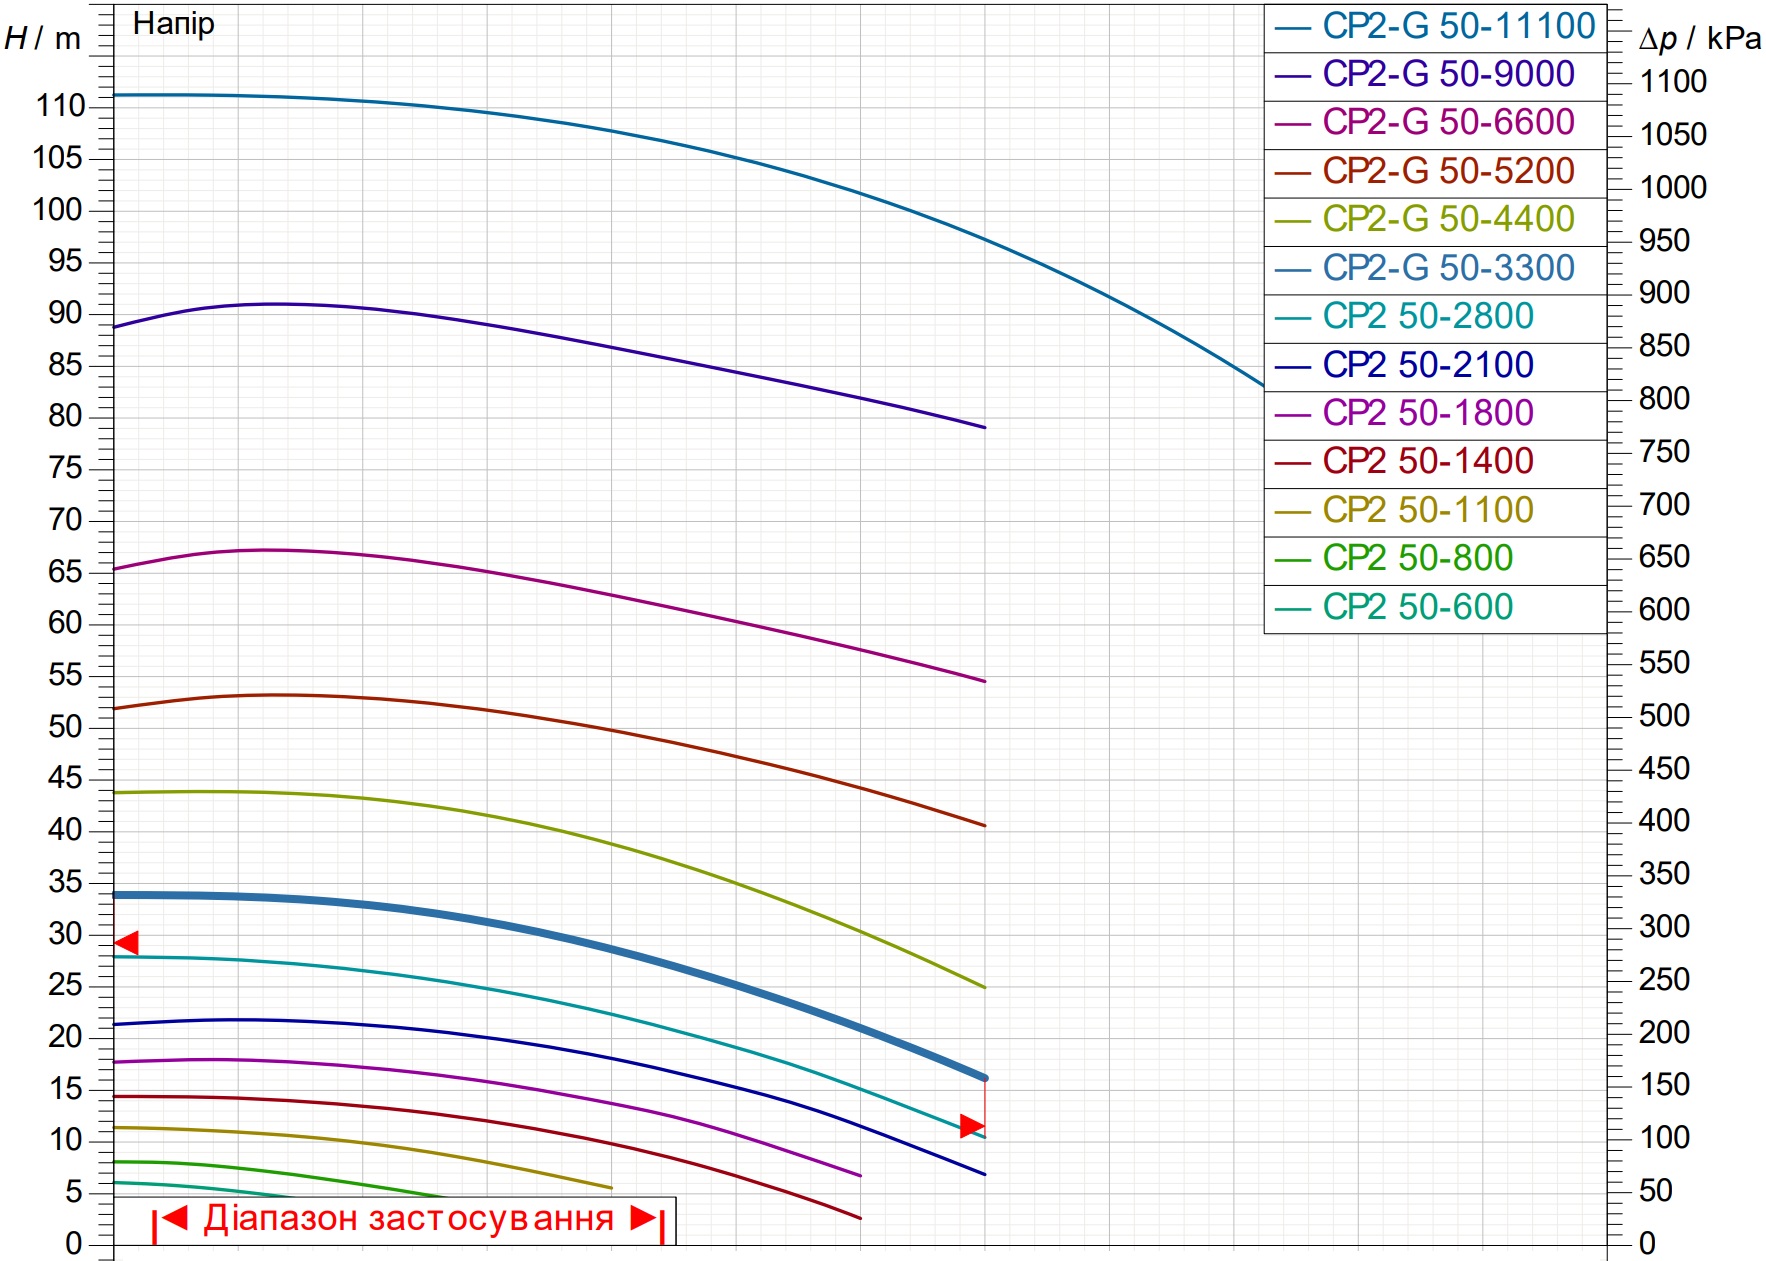Viewport: 1766px width, 1261px height.
Task: Click the 35 tick on the H axis
Action: click(65, 882)
